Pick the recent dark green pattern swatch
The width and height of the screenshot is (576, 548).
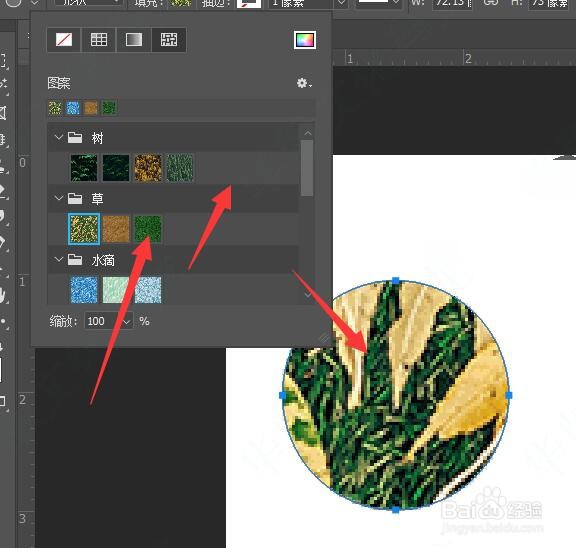(109, 108)
